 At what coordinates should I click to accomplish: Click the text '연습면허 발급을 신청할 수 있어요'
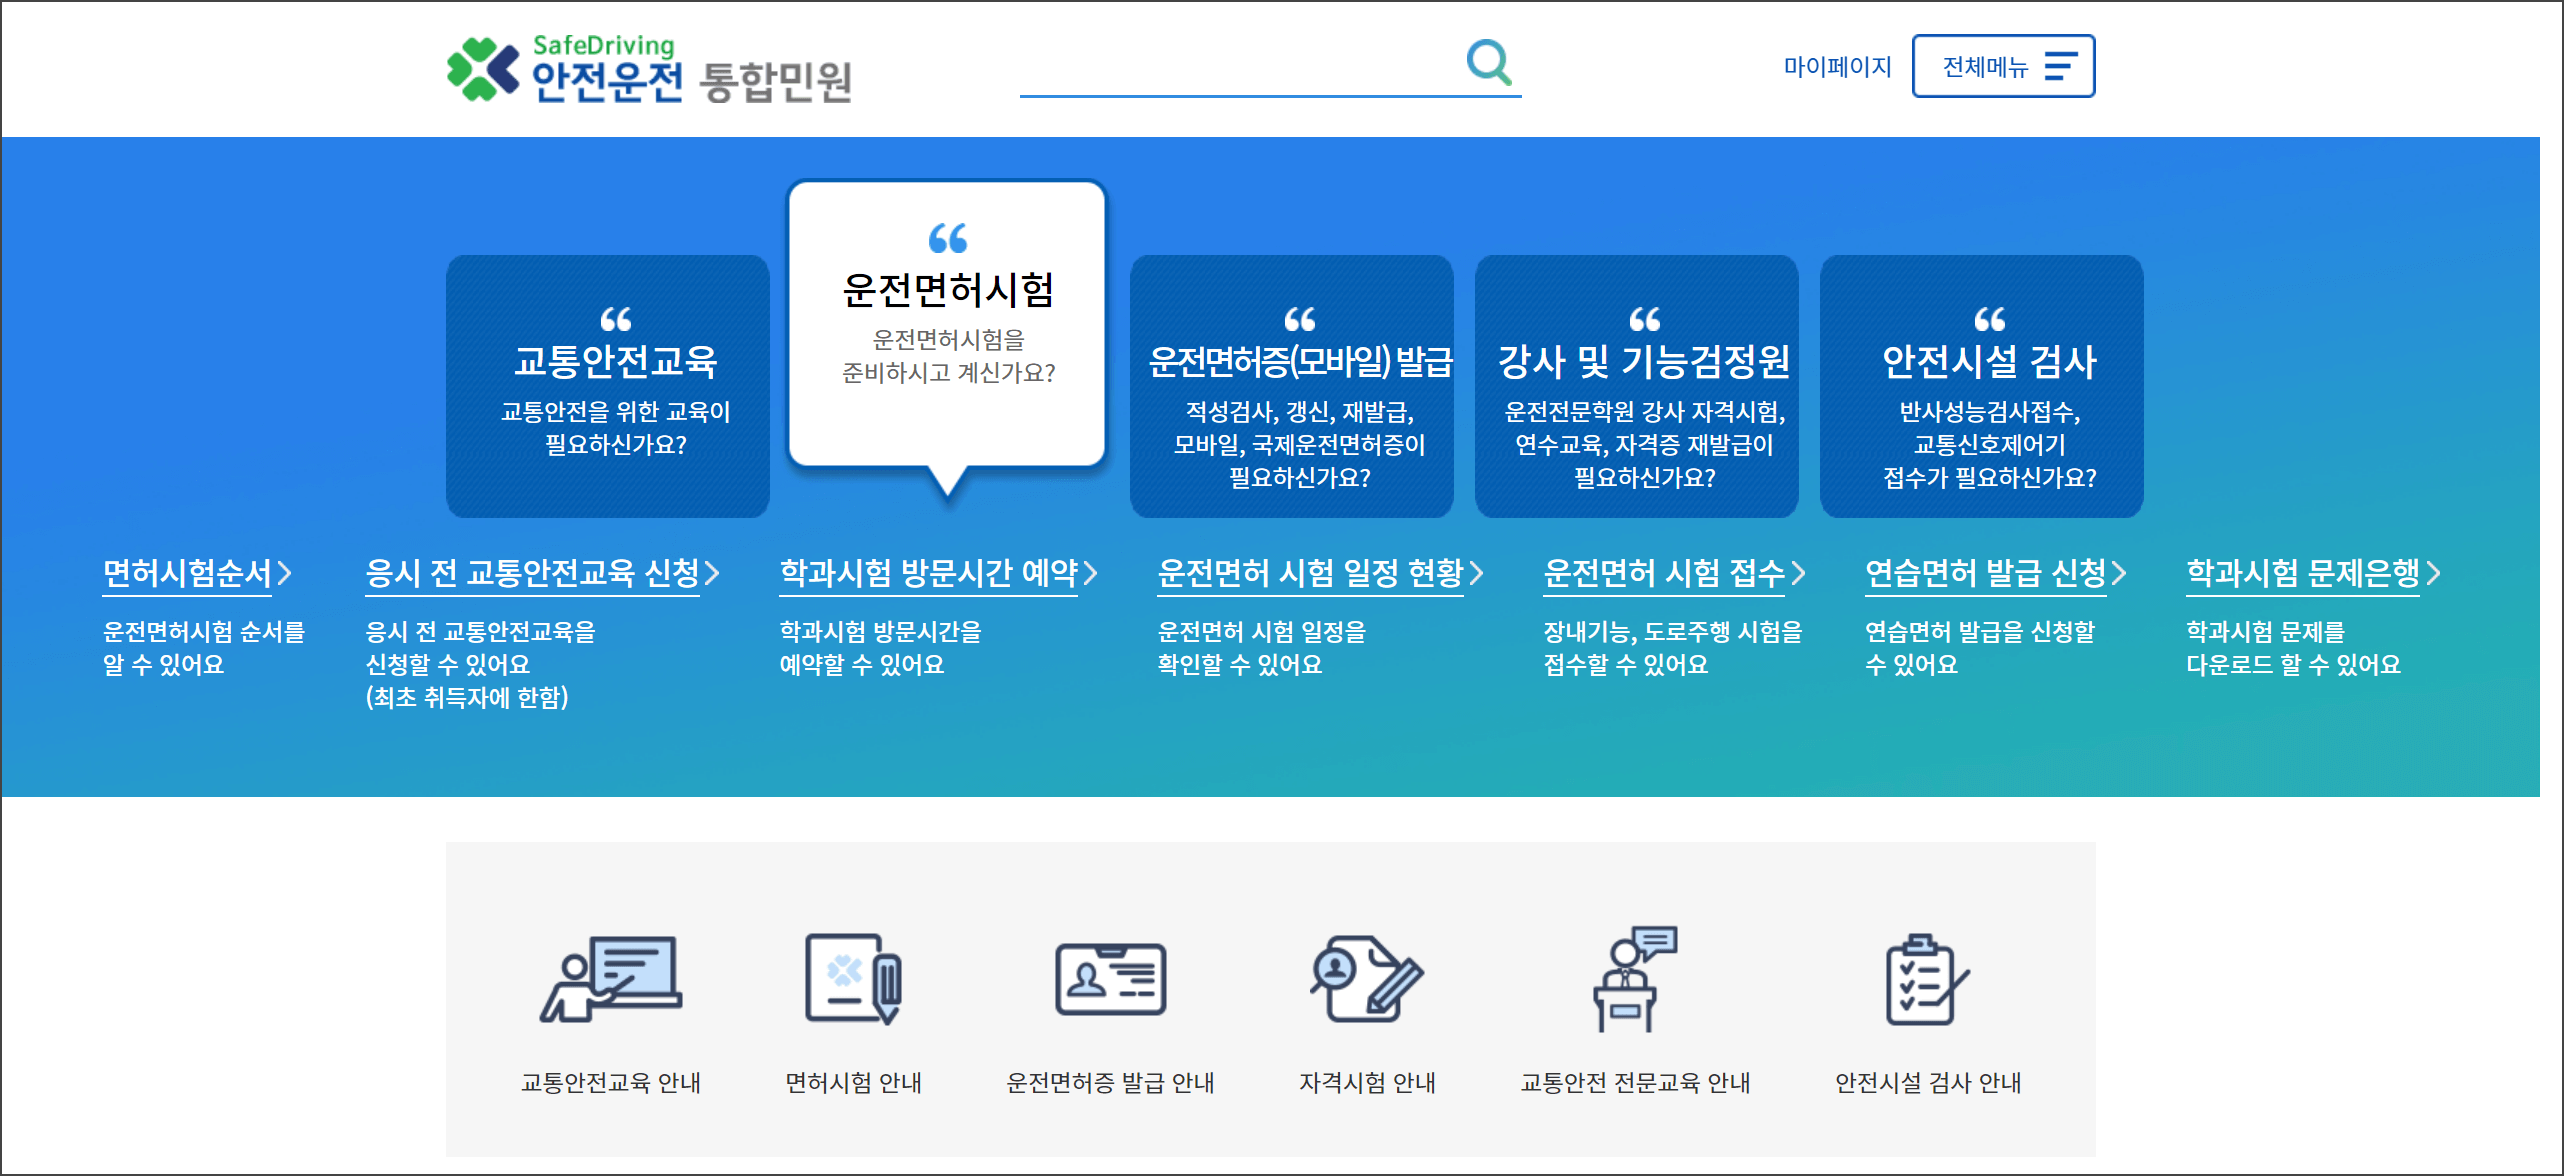(x=1980, y=648)
